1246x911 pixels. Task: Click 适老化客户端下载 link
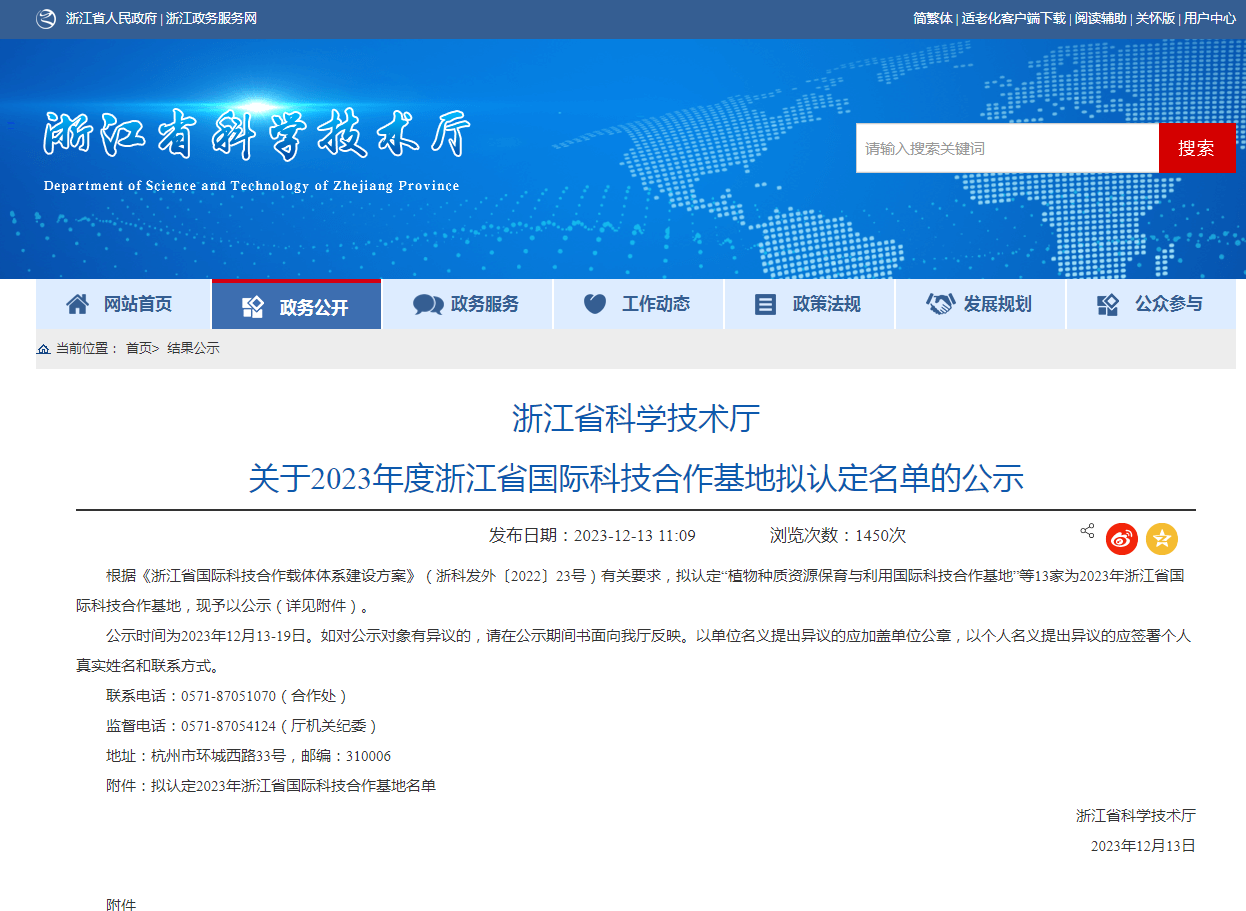point(1014,19)
